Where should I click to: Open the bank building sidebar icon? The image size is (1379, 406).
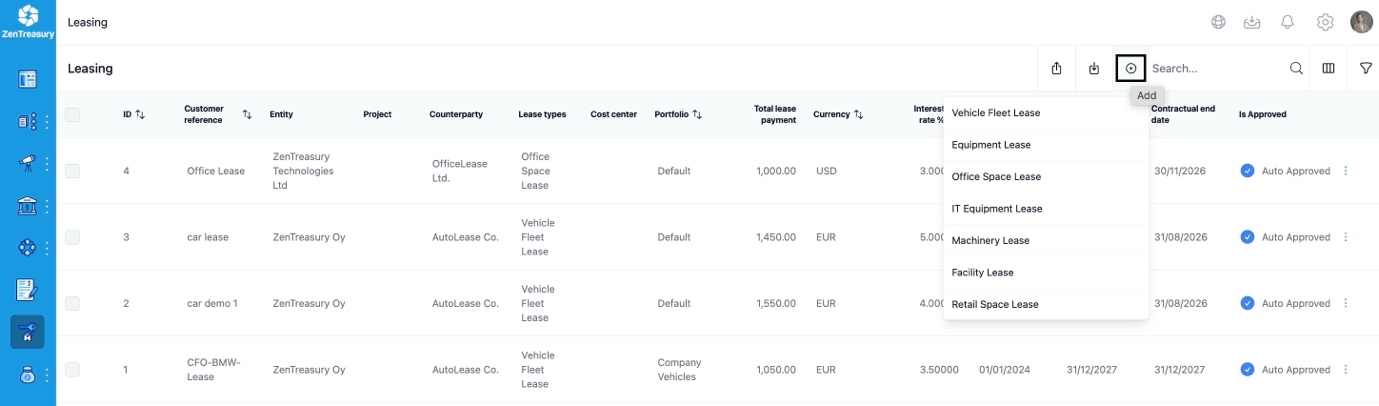click(x=27, y=206)
